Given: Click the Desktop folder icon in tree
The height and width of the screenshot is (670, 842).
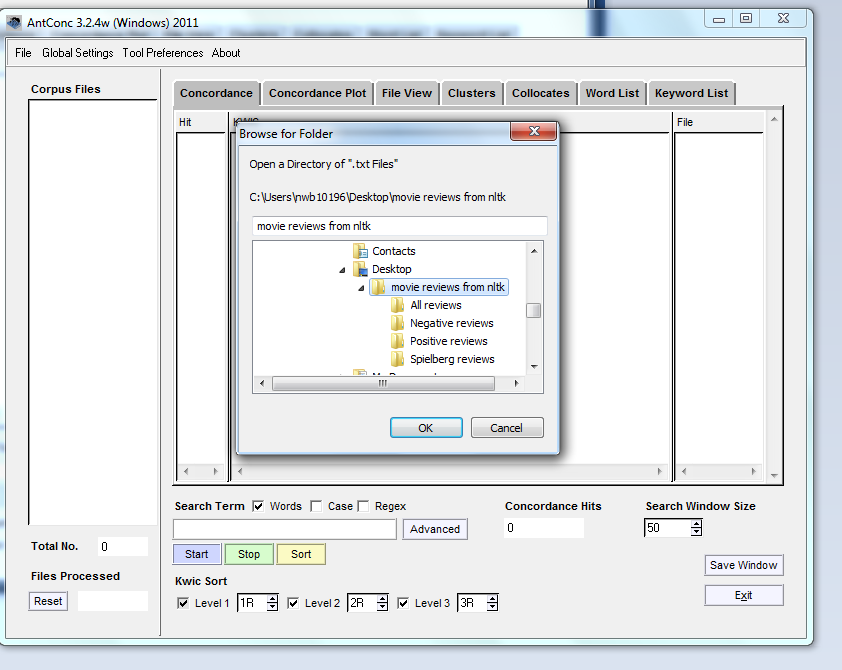Looking at the screenshot, I should [x=360, y=270].
